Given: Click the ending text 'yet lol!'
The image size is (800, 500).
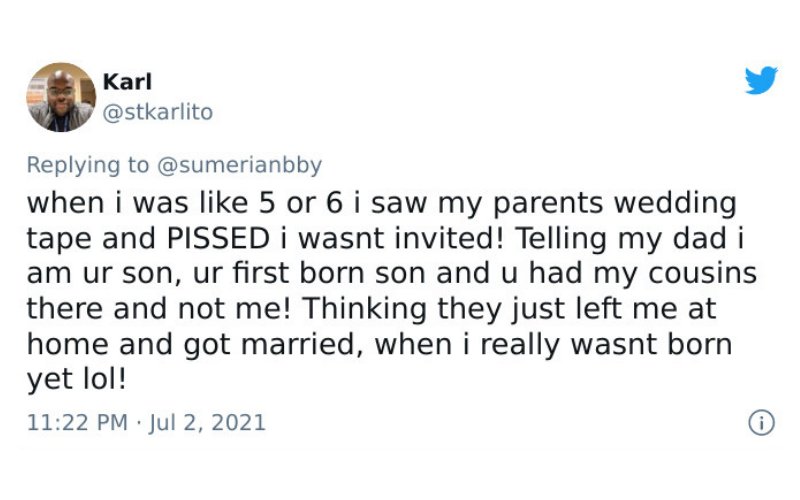Looking at the screenshot, I should tap(77, 380).
